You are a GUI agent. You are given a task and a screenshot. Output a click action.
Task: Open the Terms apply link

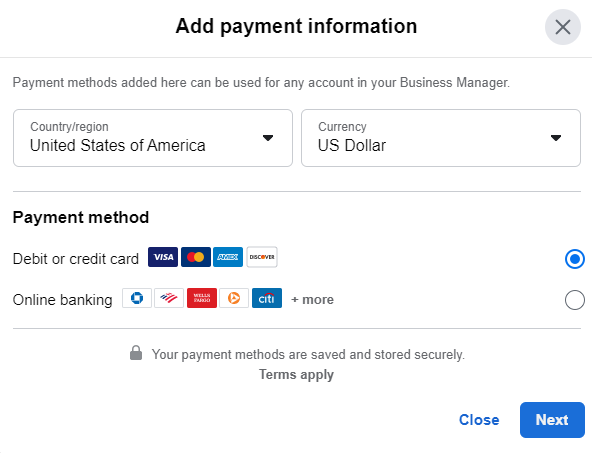(296, 374)
